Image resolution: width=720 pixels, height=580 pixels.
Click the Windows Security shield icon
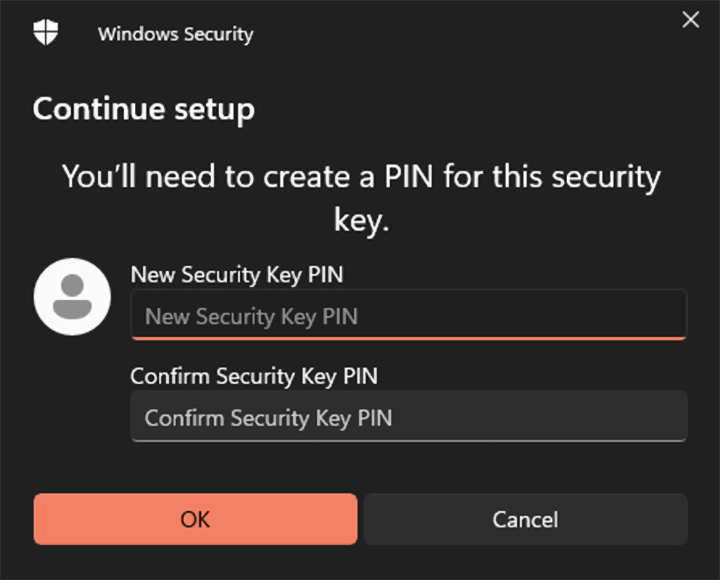46,33
